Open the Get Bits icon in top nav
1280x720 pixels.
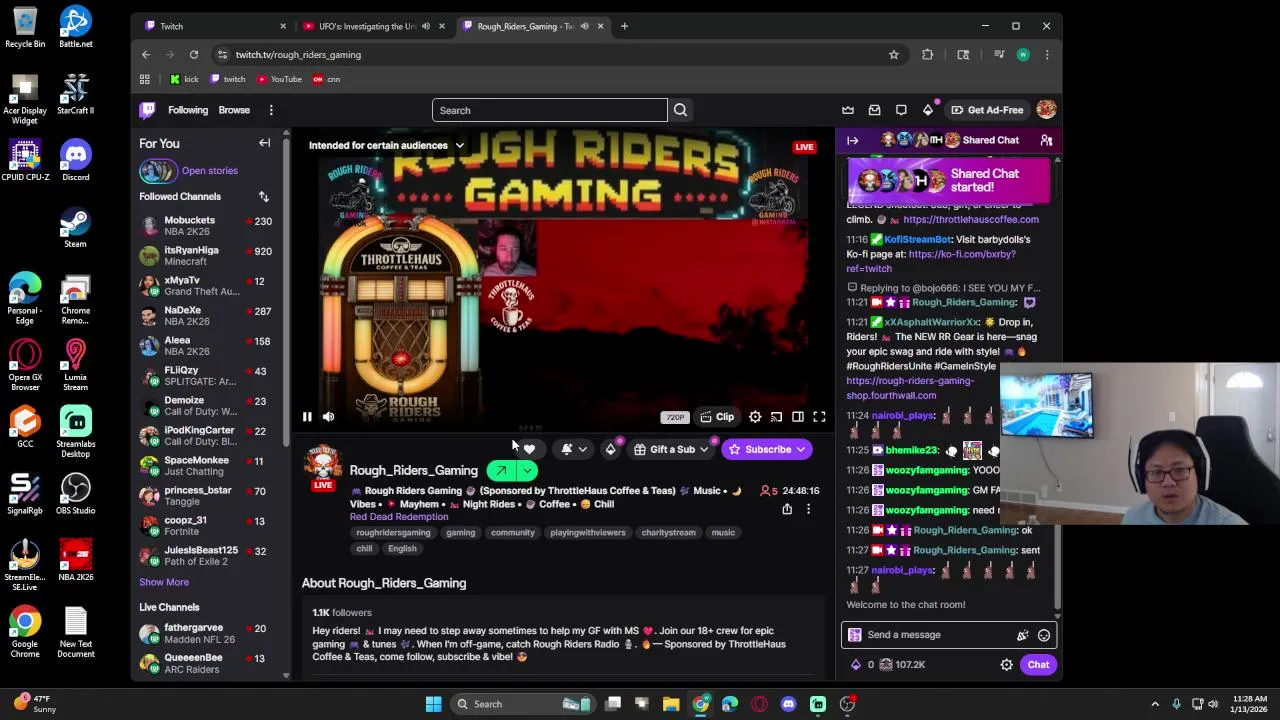pos(928,110)
